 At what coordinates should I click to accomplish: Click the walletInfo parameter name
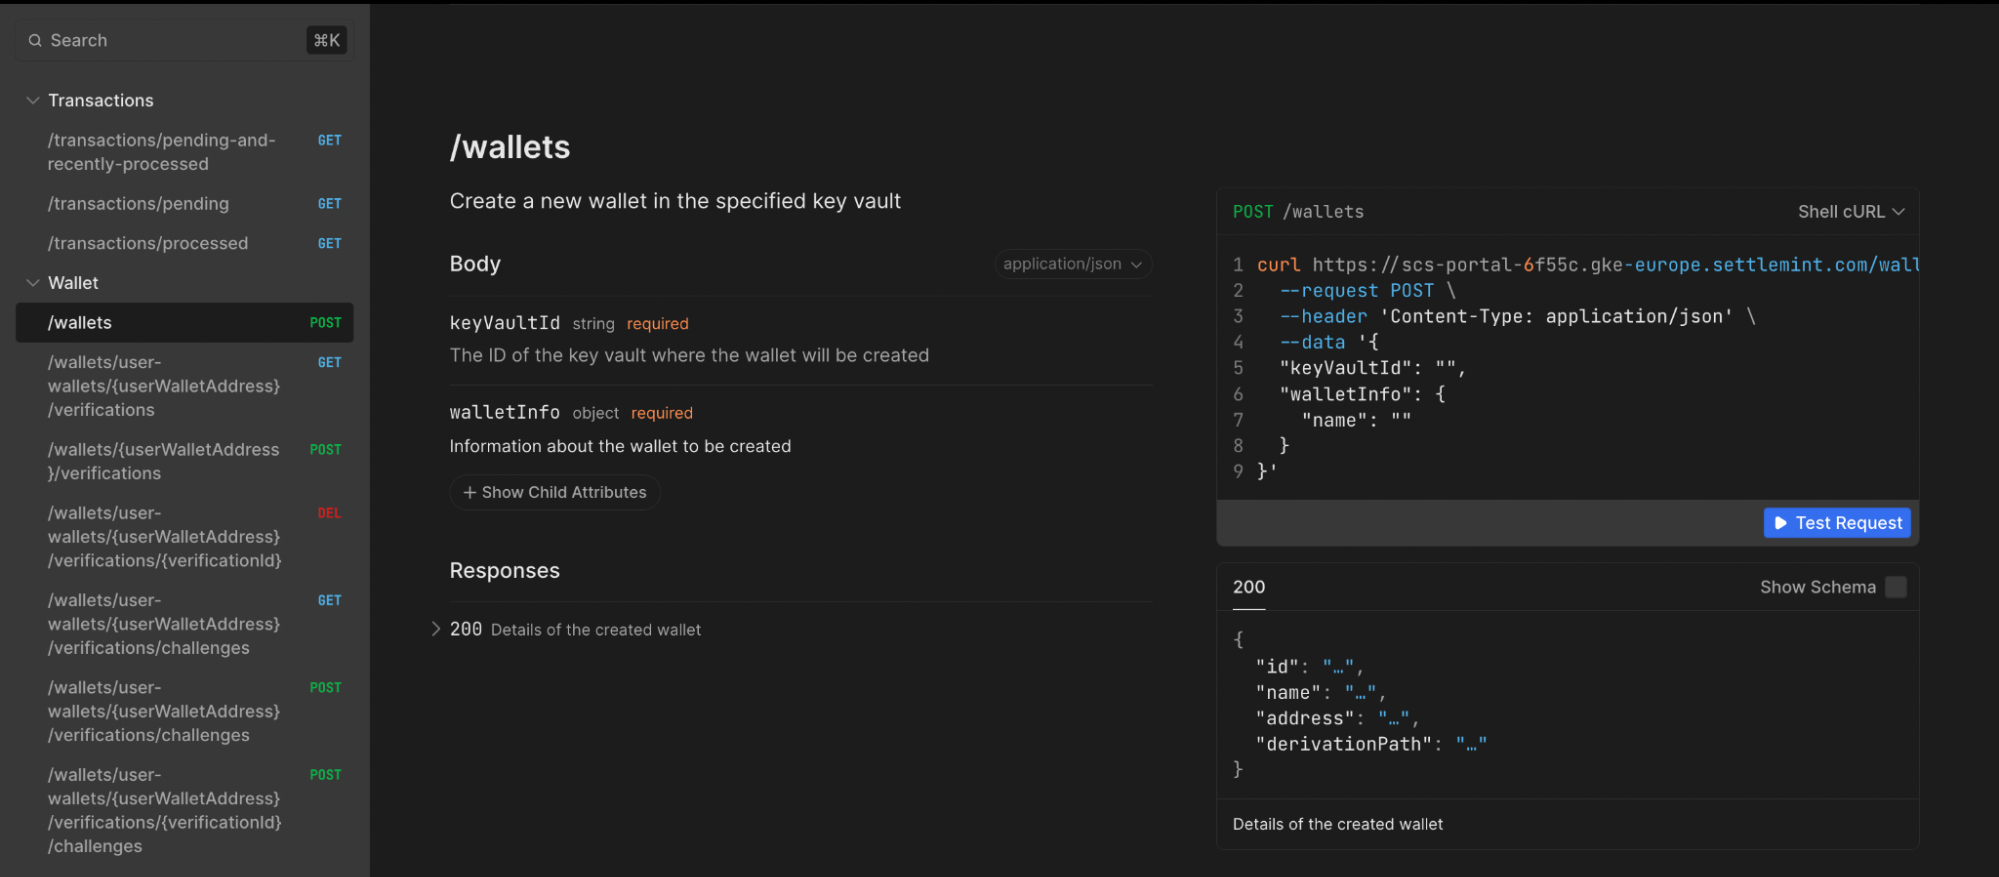pos(505,412)
